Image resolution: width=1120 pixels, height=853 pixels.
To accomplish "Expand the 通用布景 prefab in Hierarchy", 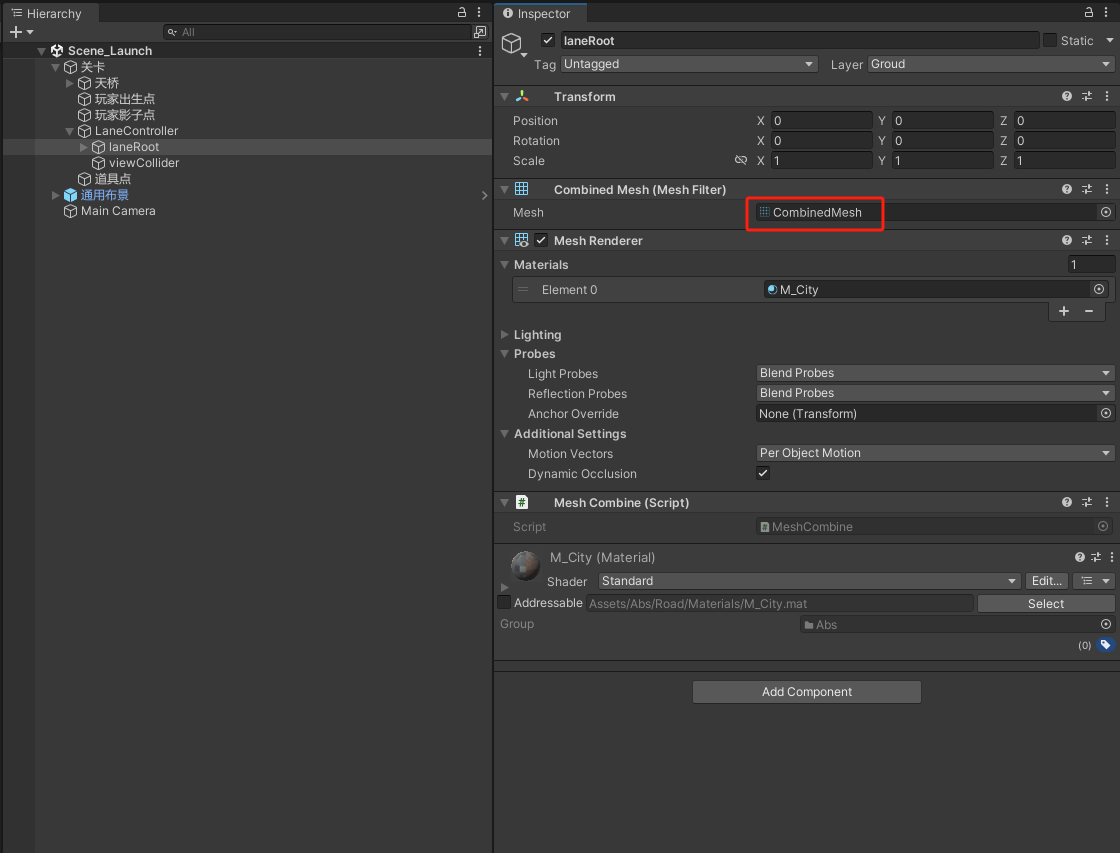I will pos(55,195).
